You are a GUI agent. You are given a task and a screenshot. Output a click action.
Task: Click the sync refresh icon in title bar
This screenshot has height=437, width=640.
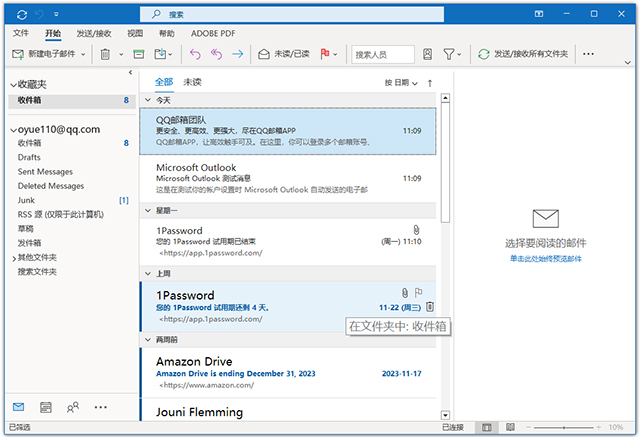click(22, 15)
